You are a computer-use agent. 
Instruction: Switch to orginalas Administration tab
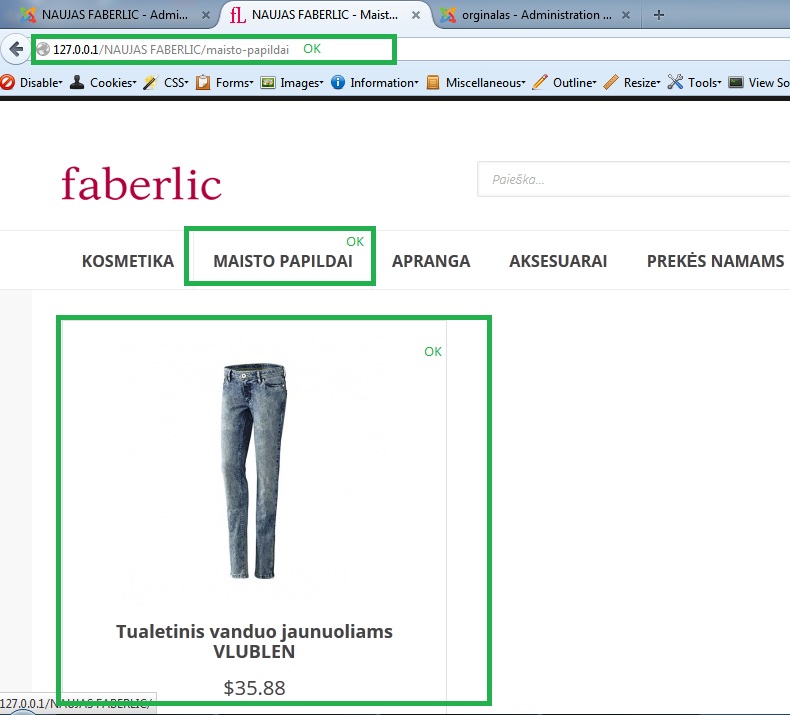[x=536, y=15]
